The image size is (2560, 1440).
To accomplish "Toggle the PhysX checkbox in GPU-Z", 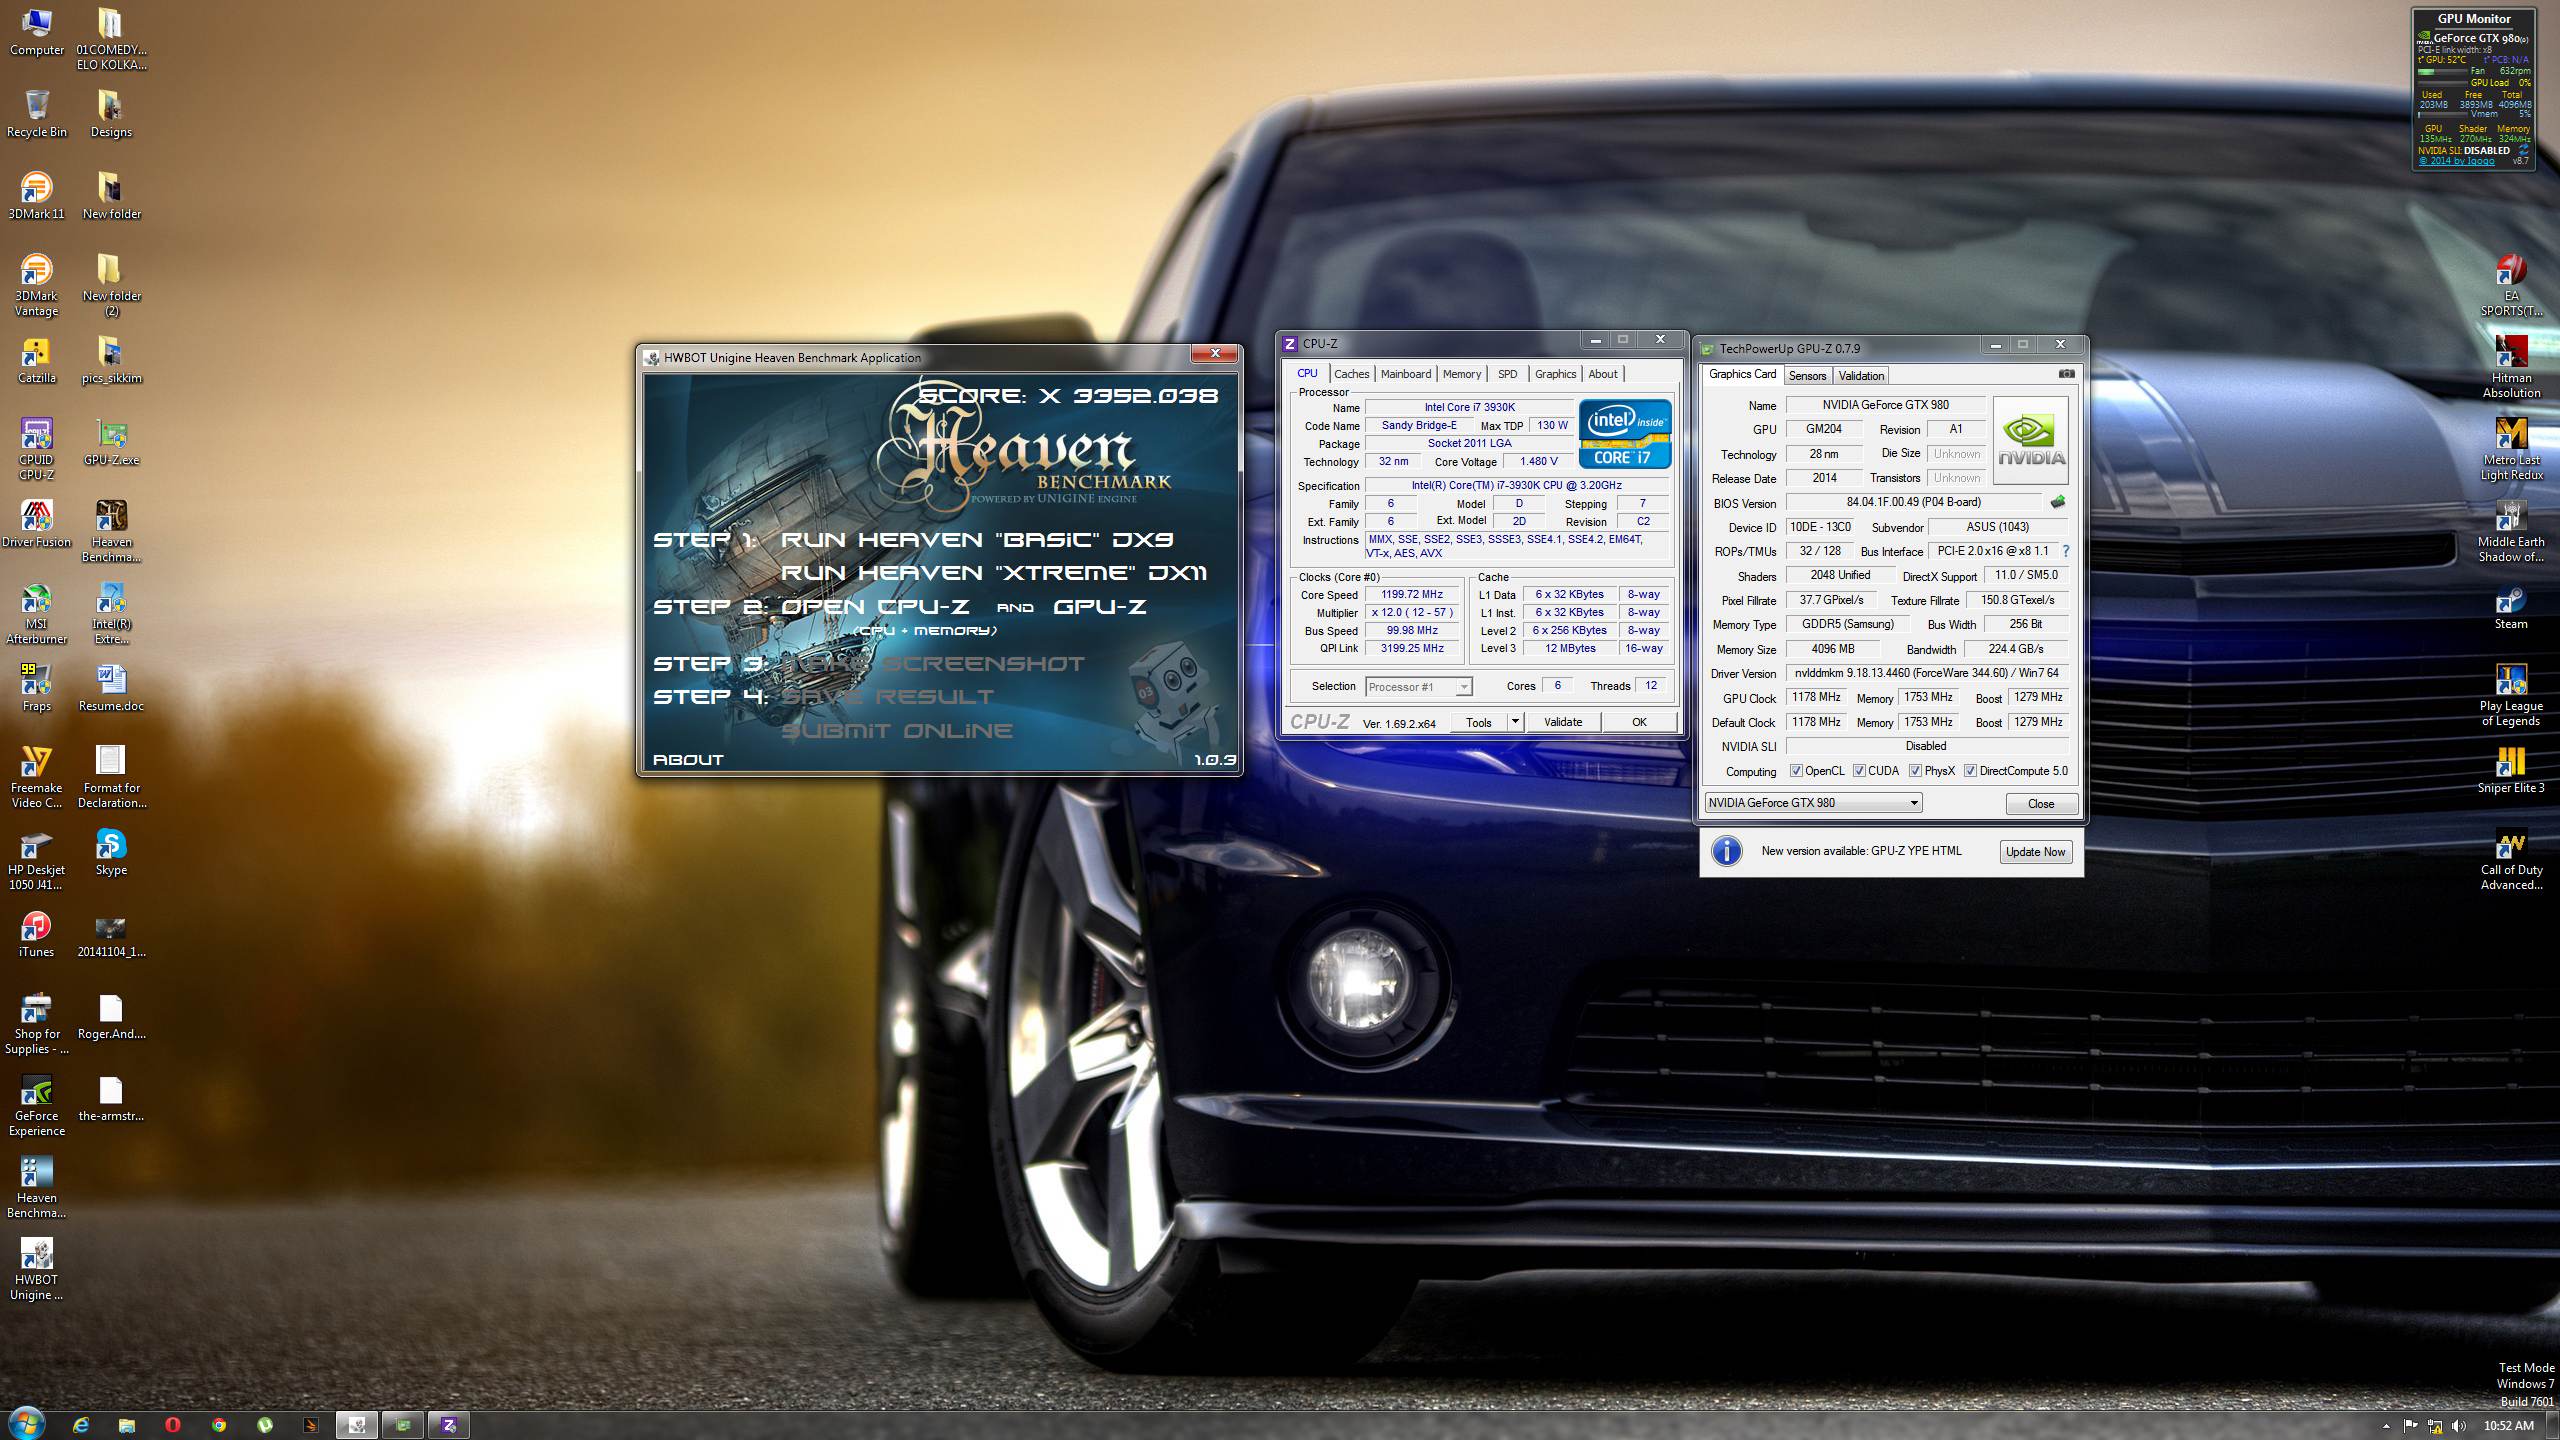I will click(x=1915, y=771).
